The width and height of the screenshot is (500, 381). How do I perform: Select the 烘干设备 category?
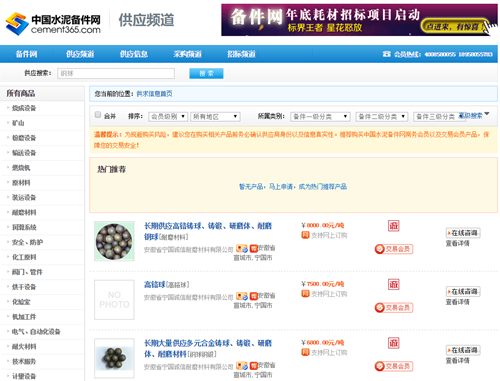pos(24,287)
